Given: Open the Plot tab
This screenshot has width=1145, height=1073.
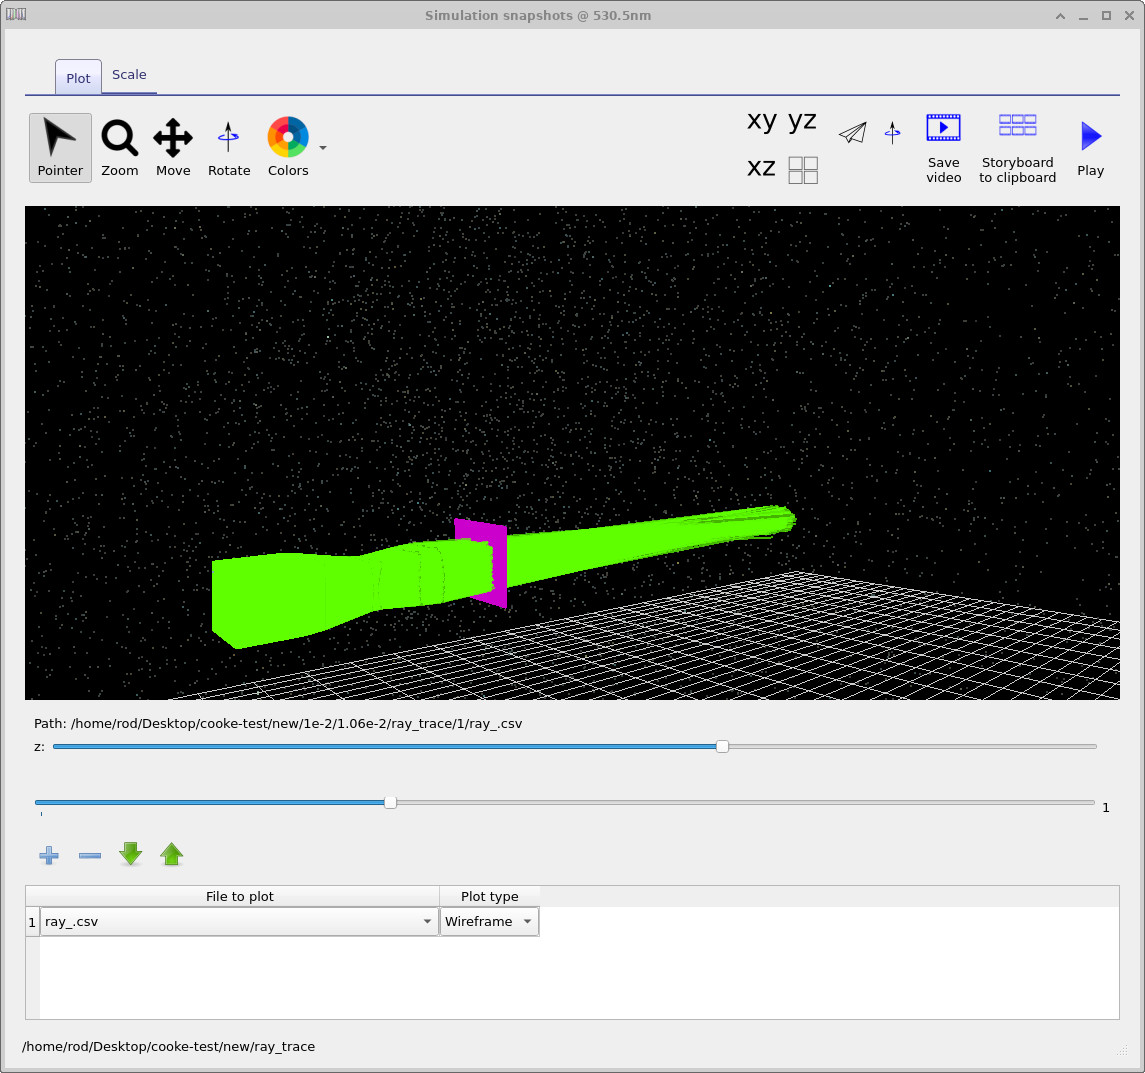Looking at the screenshot, I should [77, 76].
